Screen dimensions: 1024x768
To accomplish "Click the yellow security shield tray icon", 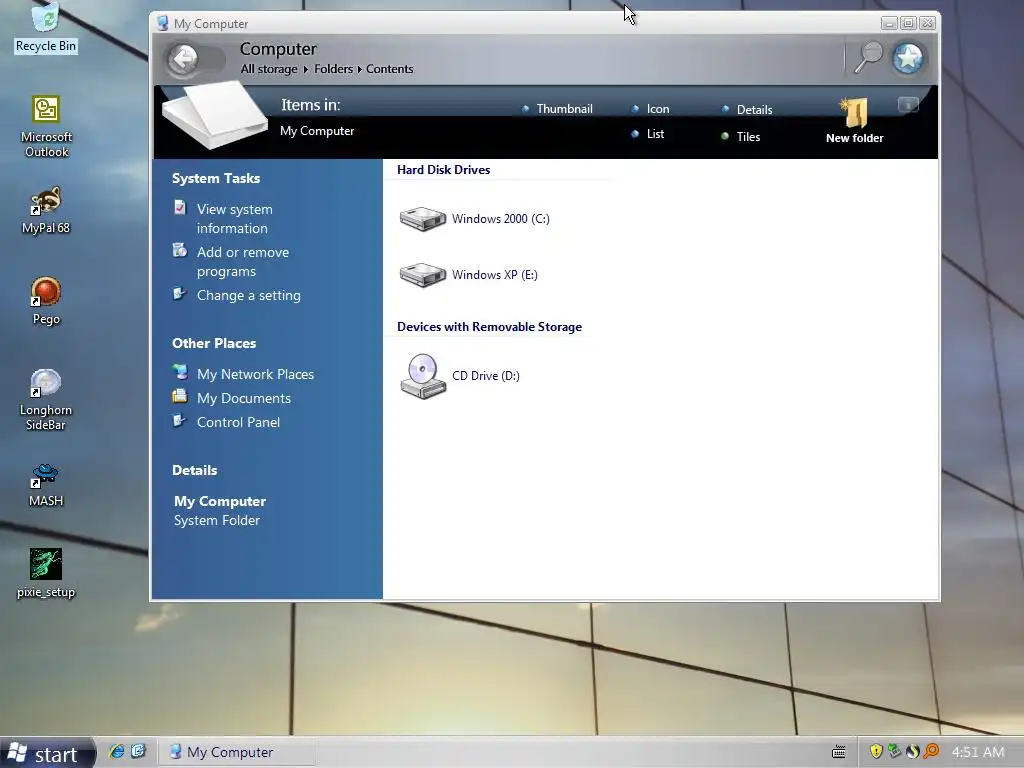I will (x=876, y=752).
